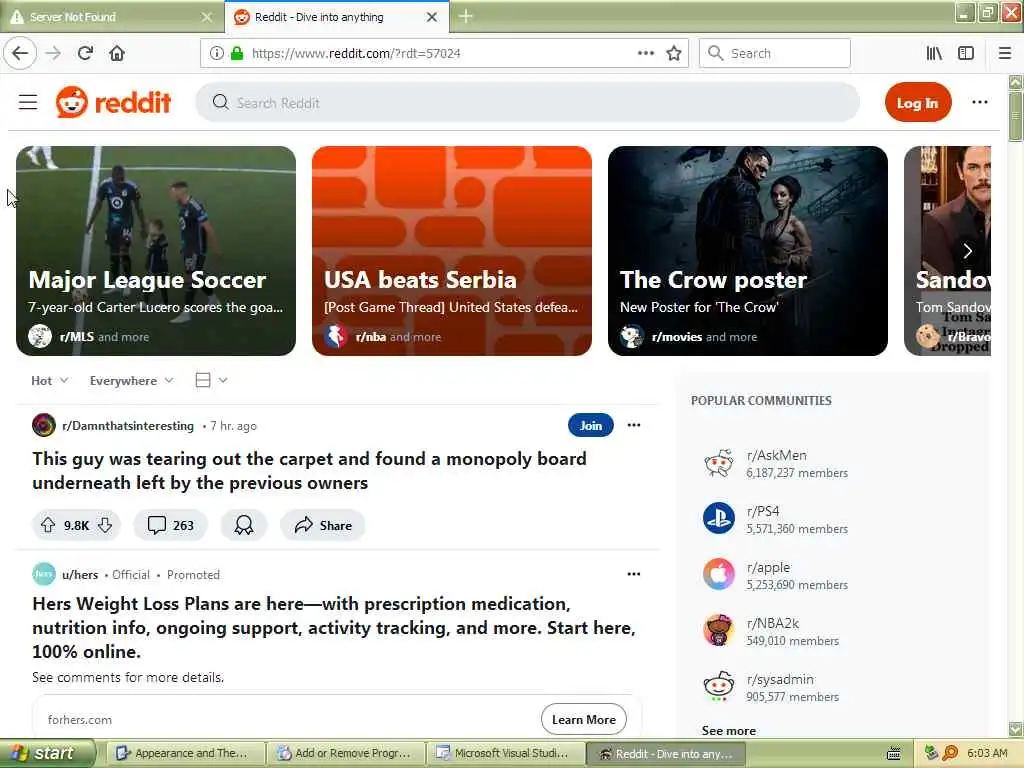Screen dimensions: 1024x768
Task: Open a new browser tab
Action: [466, 16]
